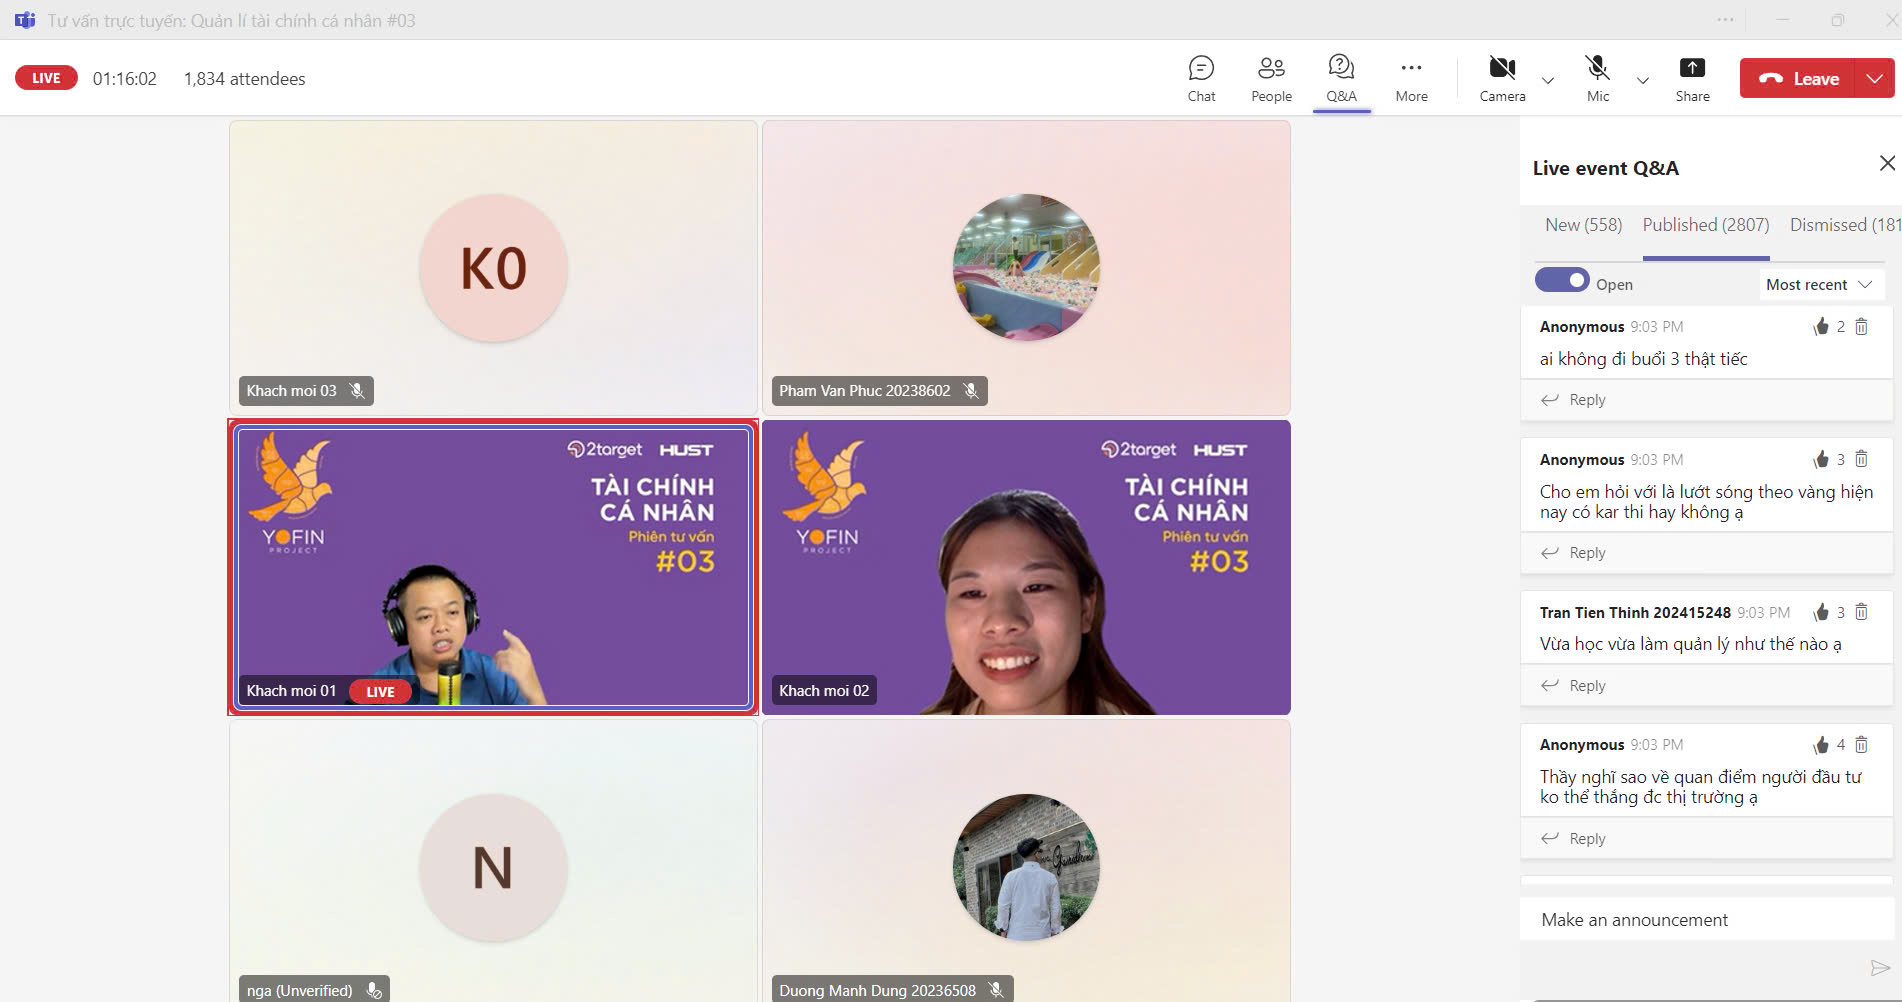Delete the 'ai không đi buổi 3' question
This screenshot has height=1002, width=1902.
pos(1861,327)
